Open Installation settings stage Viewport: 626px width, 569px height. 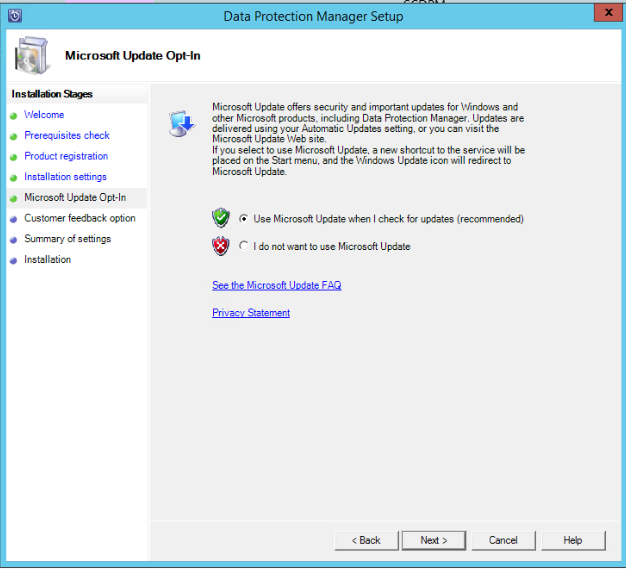(x=65, y=177)
